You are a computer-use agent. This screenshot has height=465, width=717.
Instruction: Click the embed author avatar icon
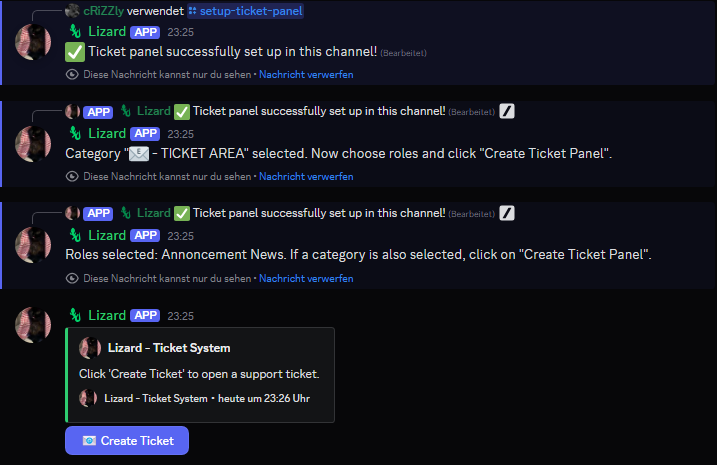pos(90,348)
